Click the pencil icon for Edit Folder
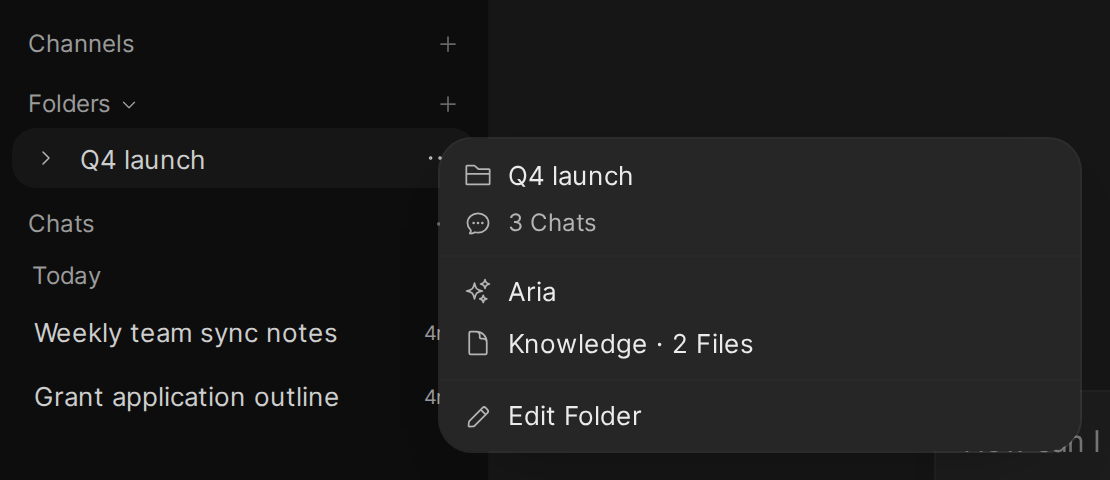1110x480 pixels. (x=478, y=416)
